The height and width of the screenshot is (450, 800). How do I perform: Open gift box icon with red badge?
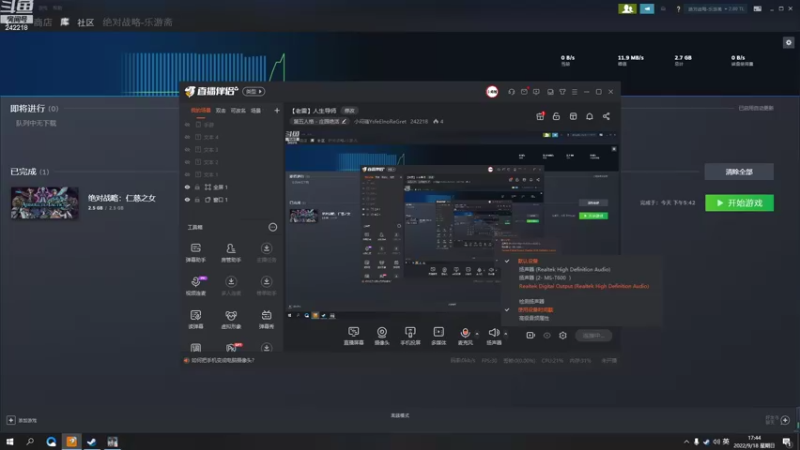(540, 116)
